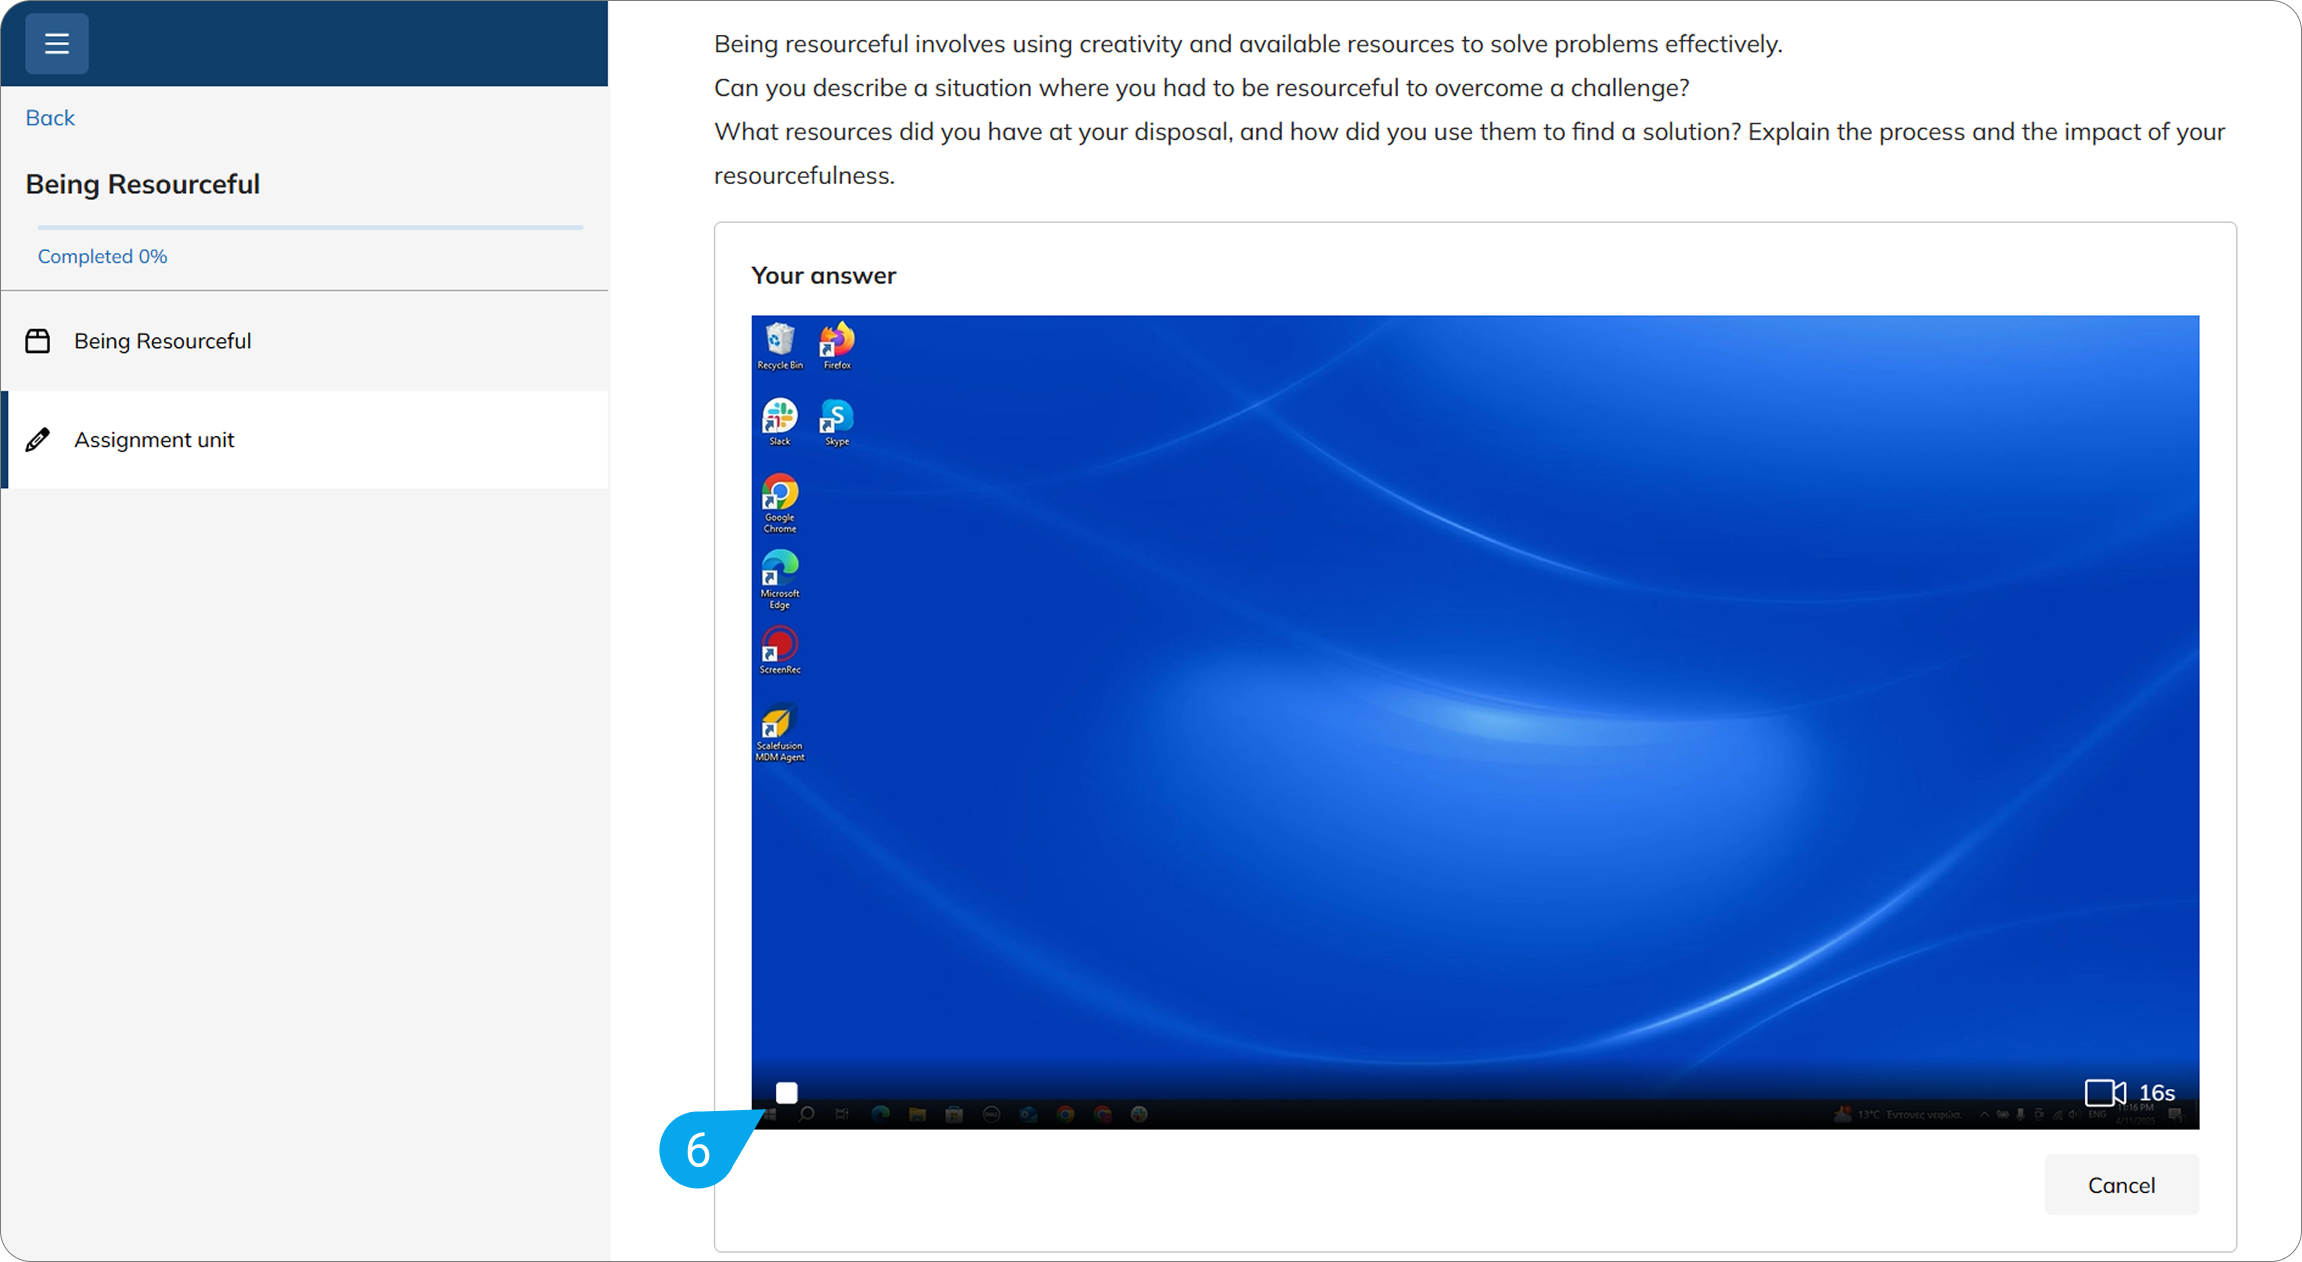Click the '16s' recording timer text
Viewport: 2302px width, 1262px height.
(2157, 1093)
